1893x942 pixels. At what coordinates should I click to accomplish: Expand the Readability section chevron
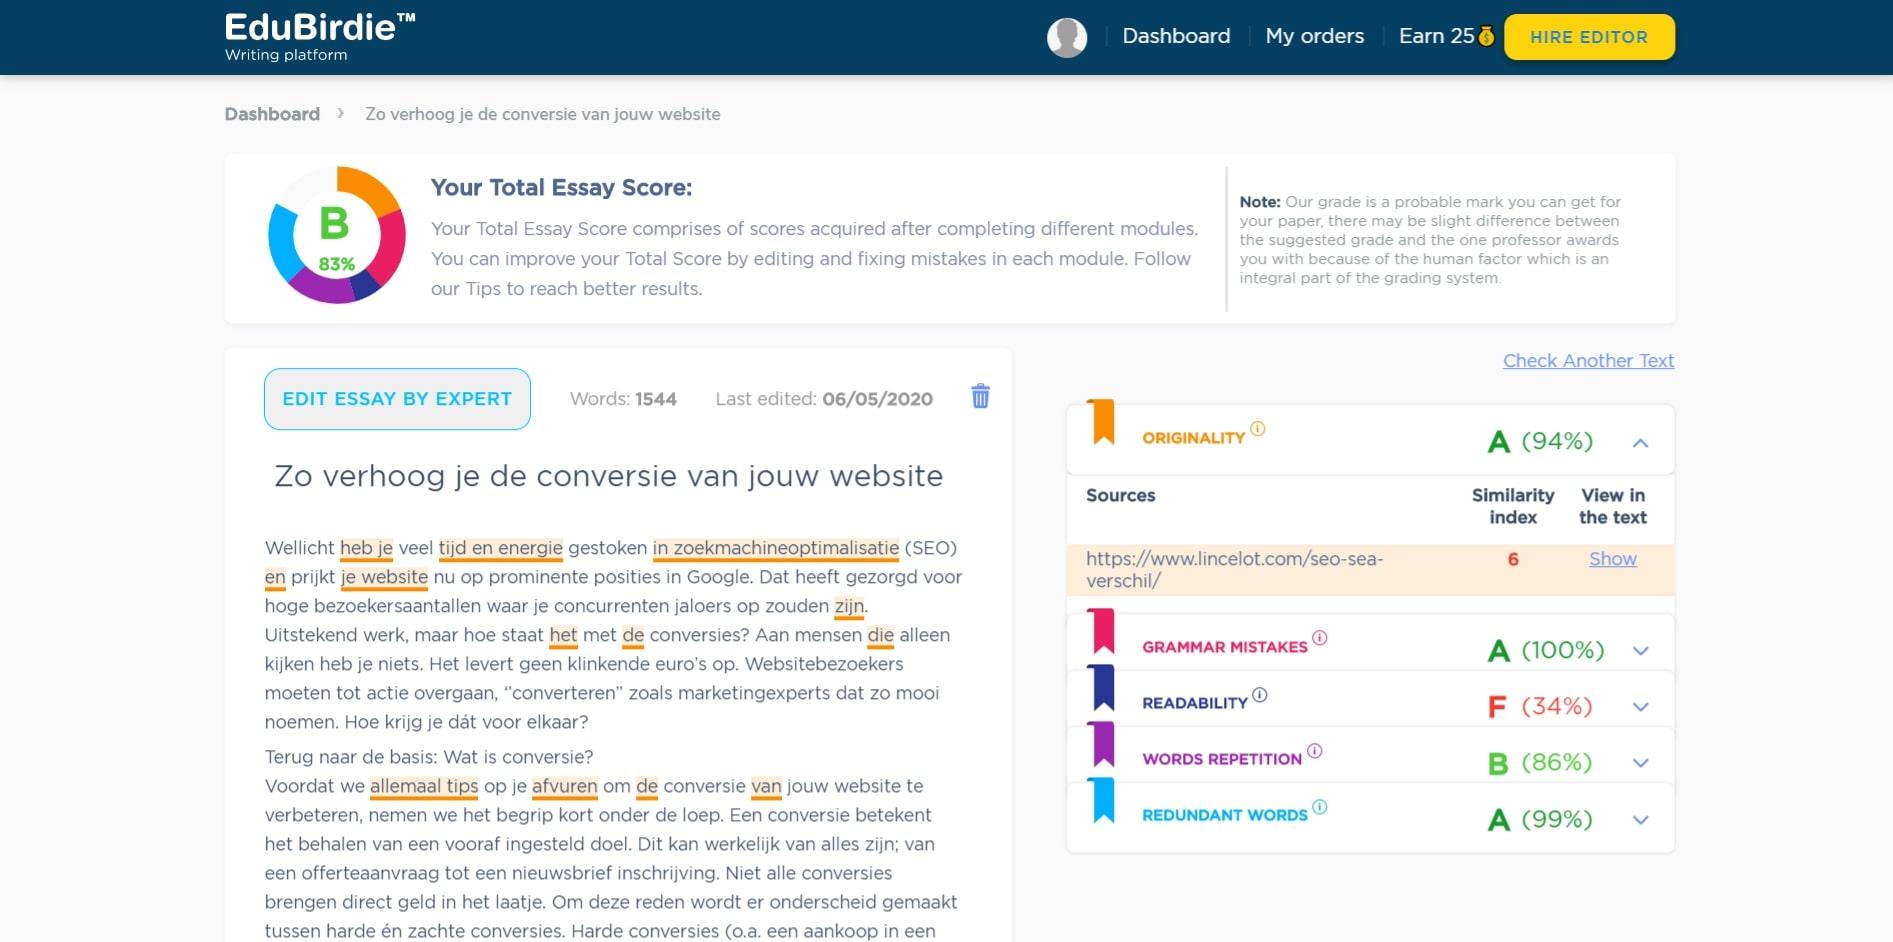pos(1640,707)
